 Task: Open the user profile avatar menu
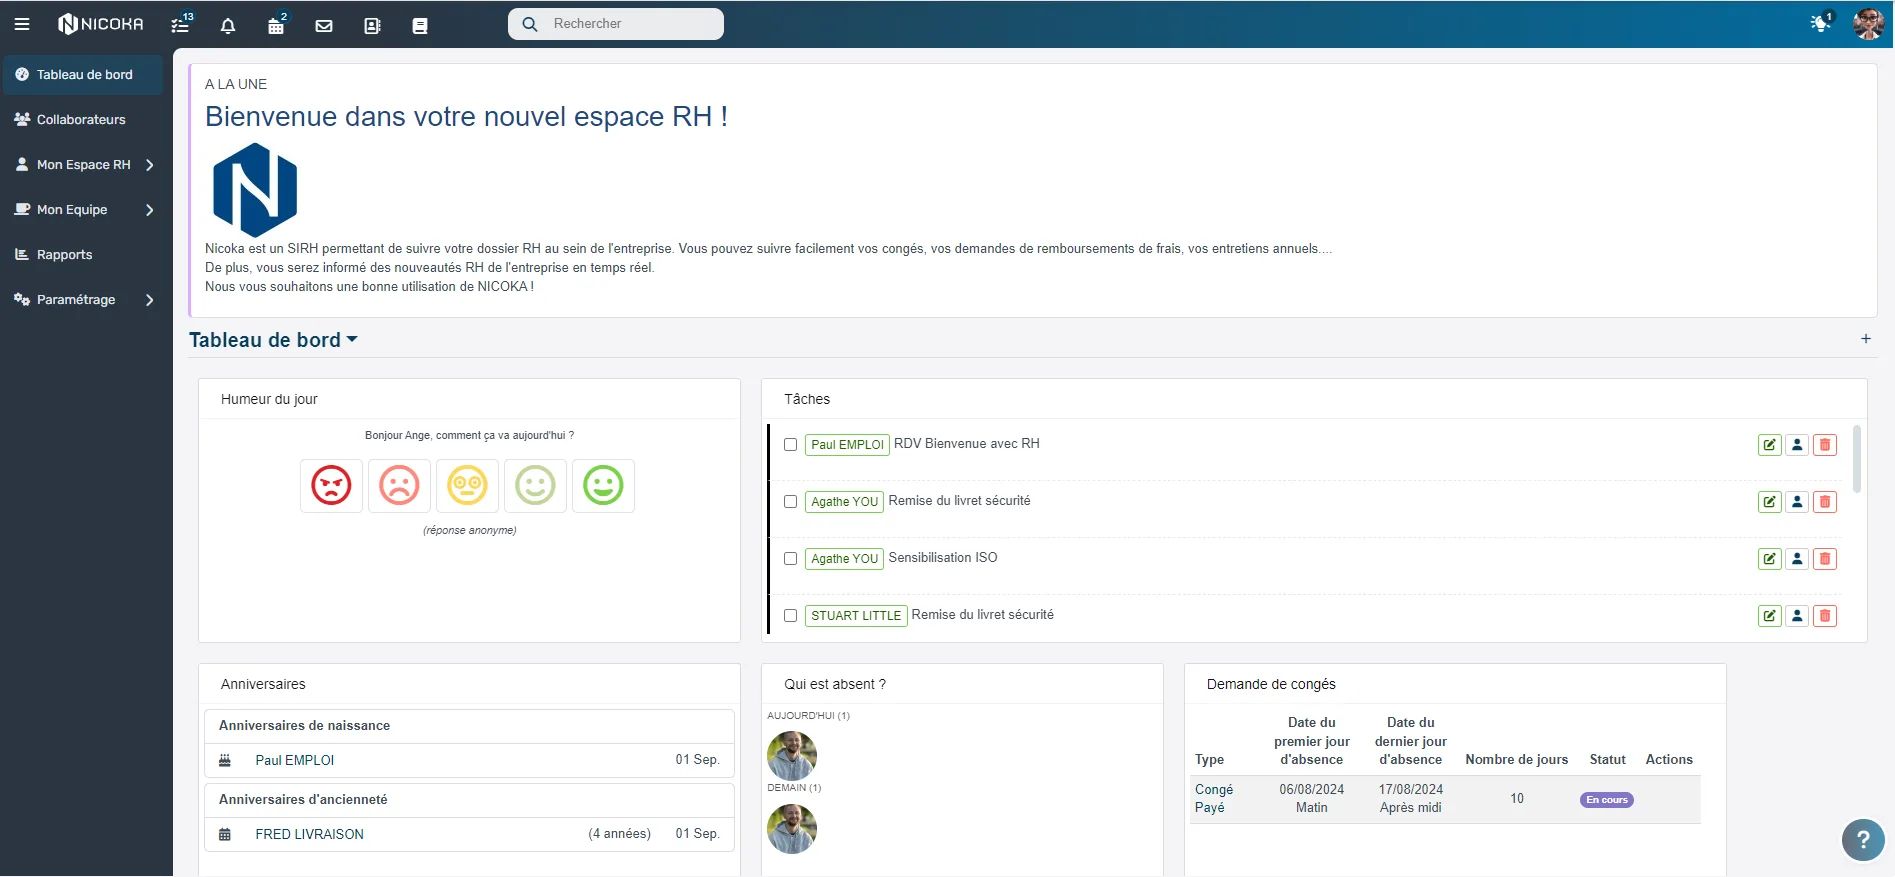point(1868,23)
